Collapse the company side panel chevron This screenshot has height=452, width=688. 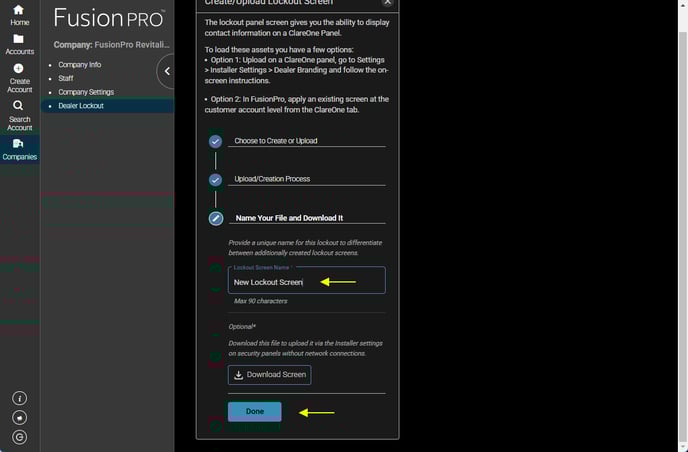point(167,71)
